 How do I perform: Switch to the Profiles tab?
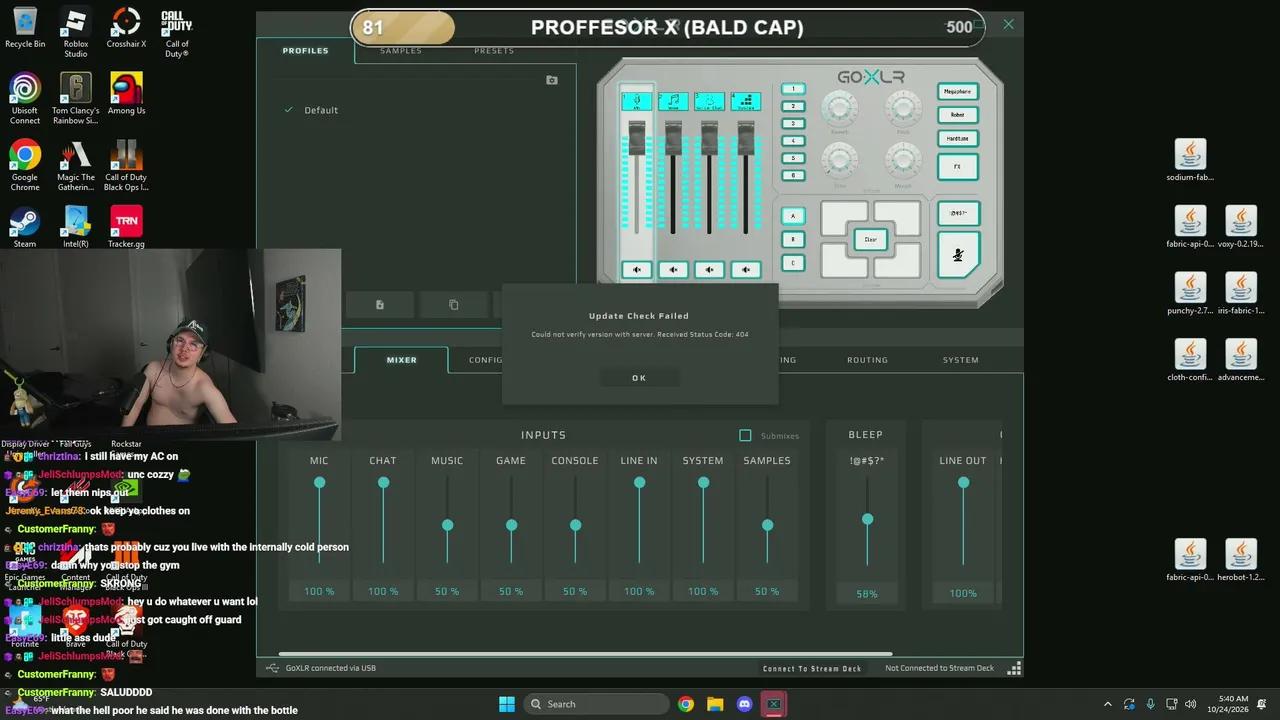[305, 51]
